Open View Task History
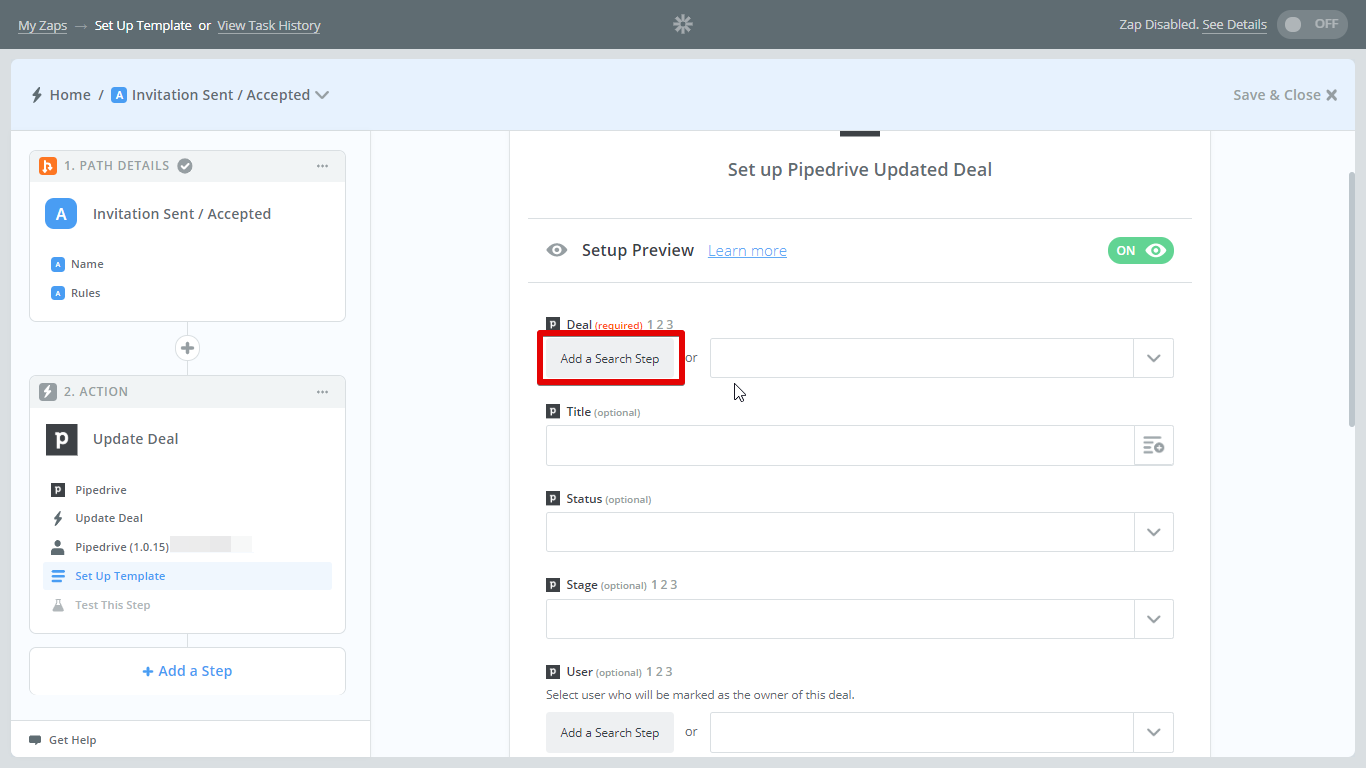1366x768 pixels. (x=269, y=25)
